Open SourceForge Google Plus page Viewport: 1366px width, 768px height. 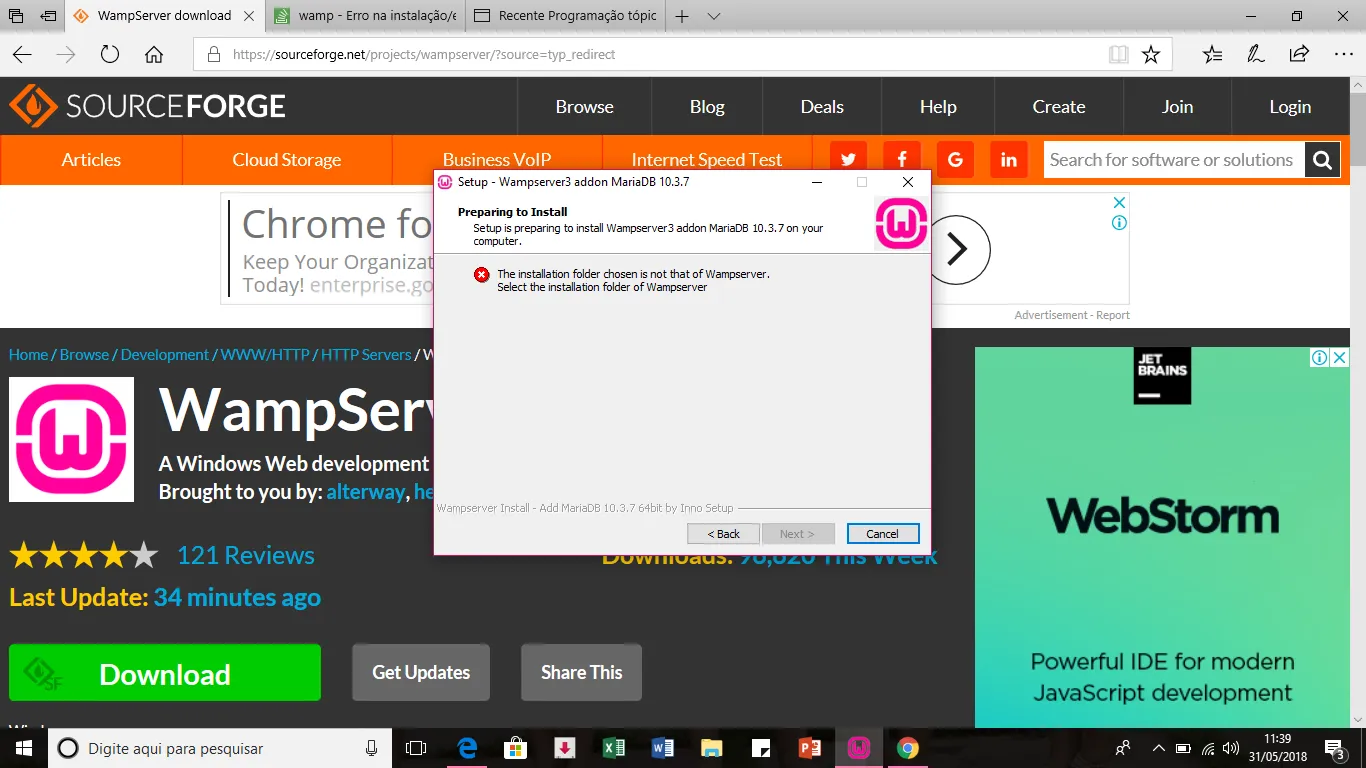pyautogui.click(x=955, y=160)
